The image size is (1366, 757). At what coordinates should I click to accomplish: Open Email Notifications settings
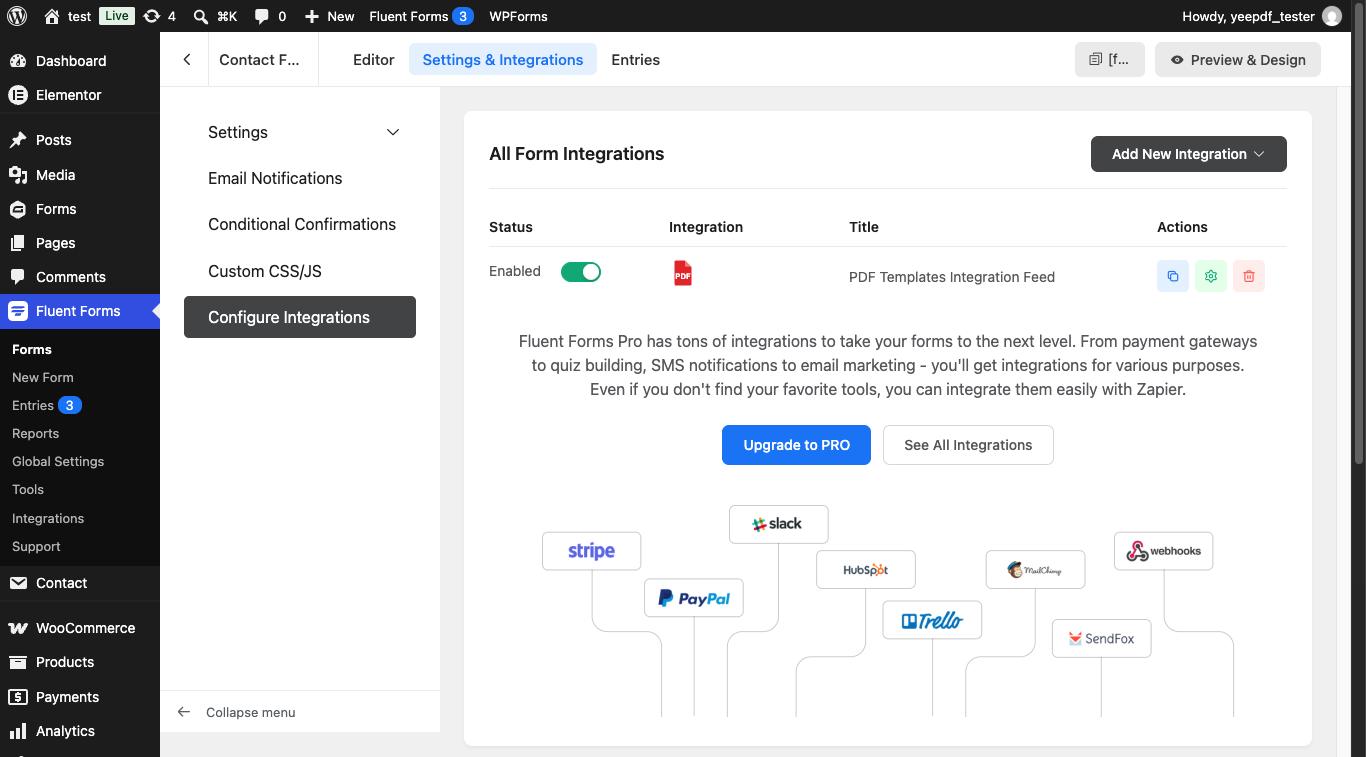coord(275,178)
